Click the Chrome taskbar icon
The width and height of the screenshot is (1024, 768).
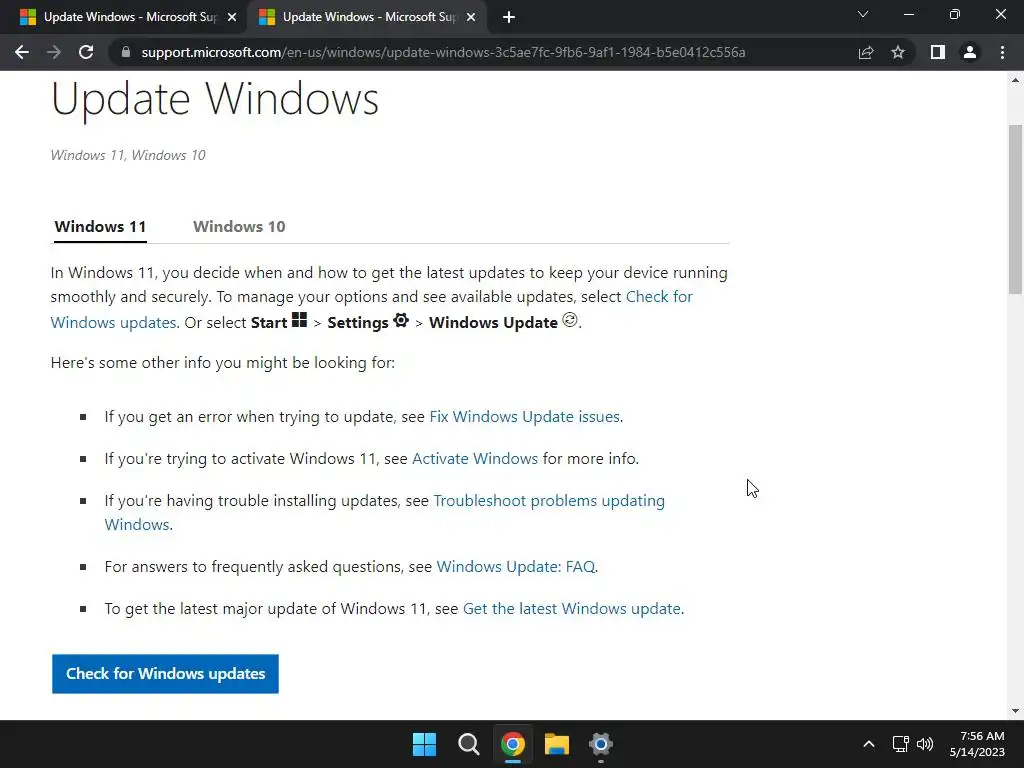513,744
